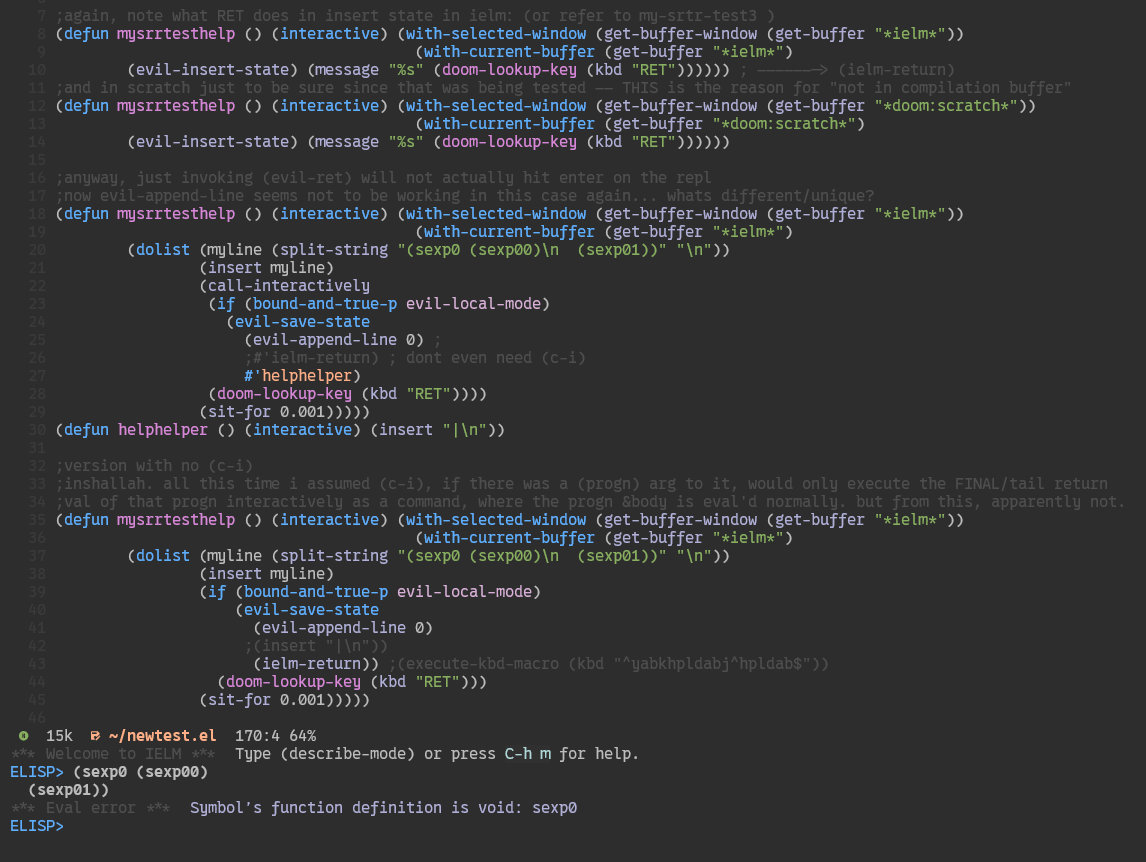This screenshot has width=1146, height=862.
Task: Click "*doom:scratch*" string on line 13
Action: coord(783,124)
